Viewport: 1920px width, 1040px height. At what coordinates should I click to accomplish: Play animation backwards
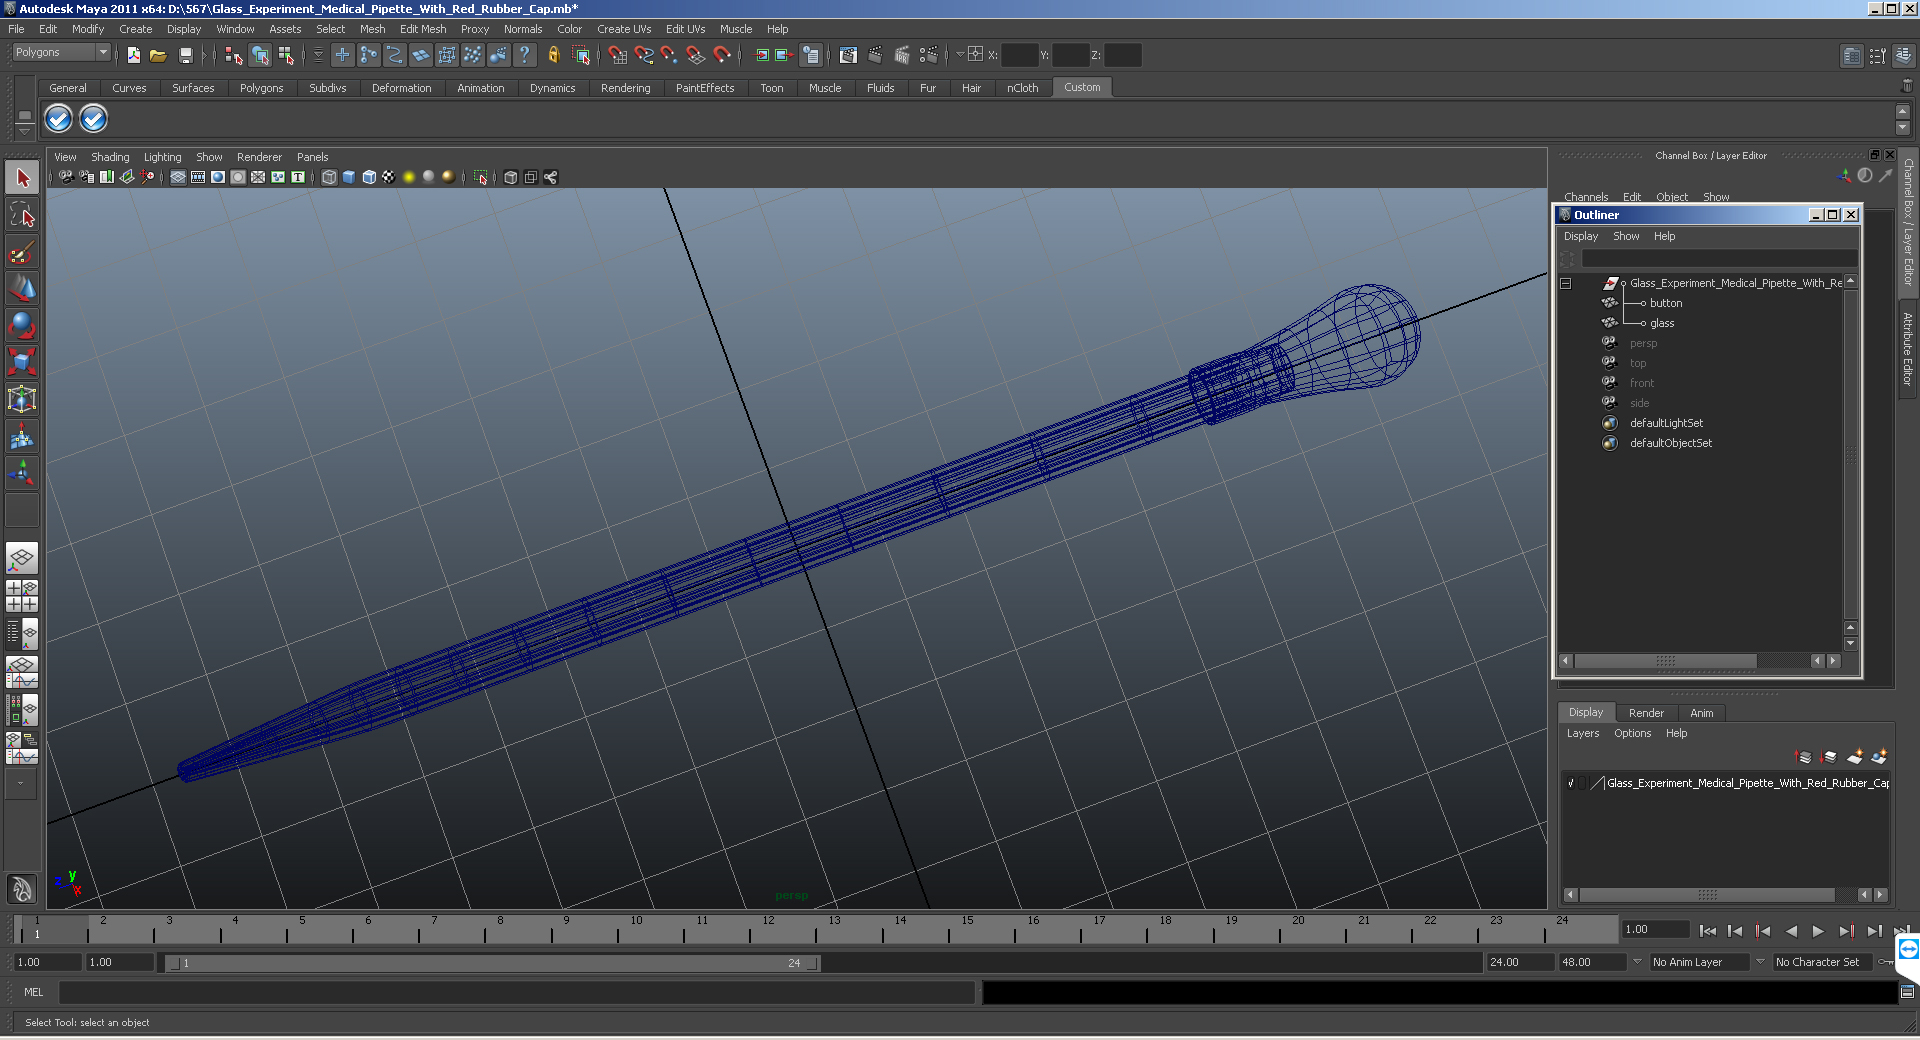pyautogui.click(x=1791, y=931)
